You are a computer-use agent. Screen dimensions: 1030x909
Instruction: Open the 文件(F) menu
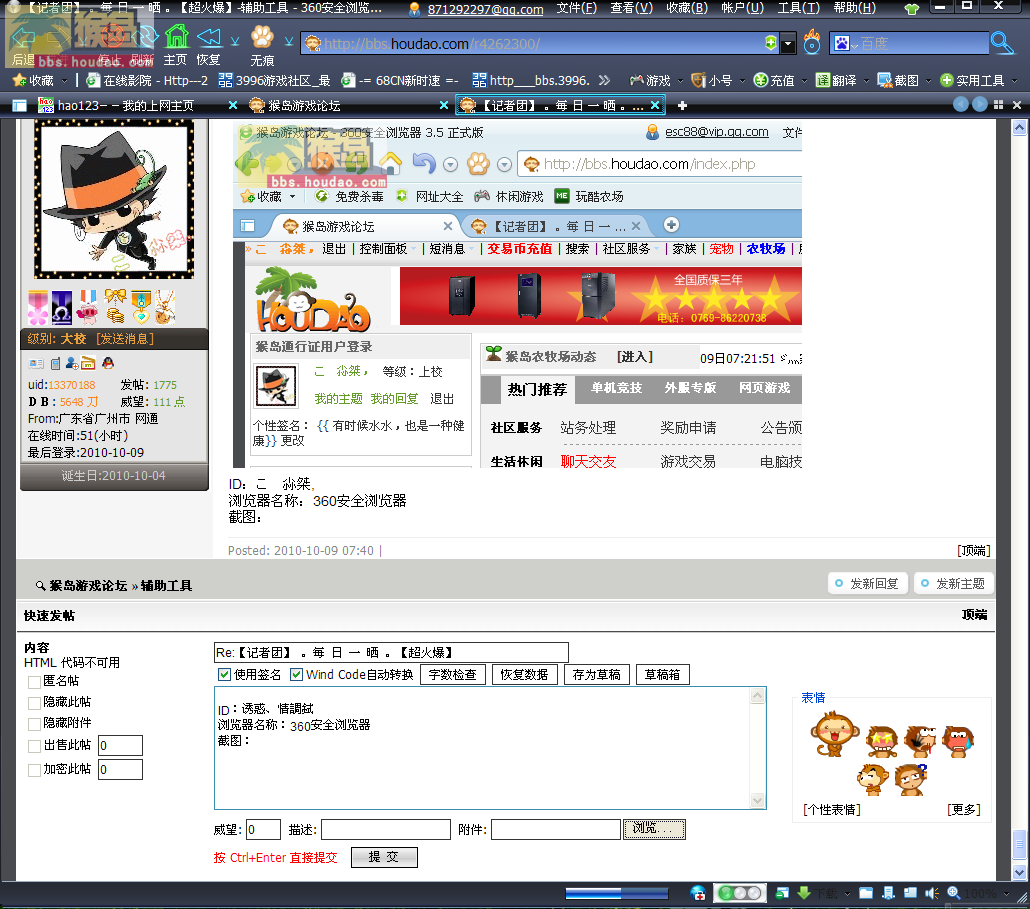coord(576,9)
